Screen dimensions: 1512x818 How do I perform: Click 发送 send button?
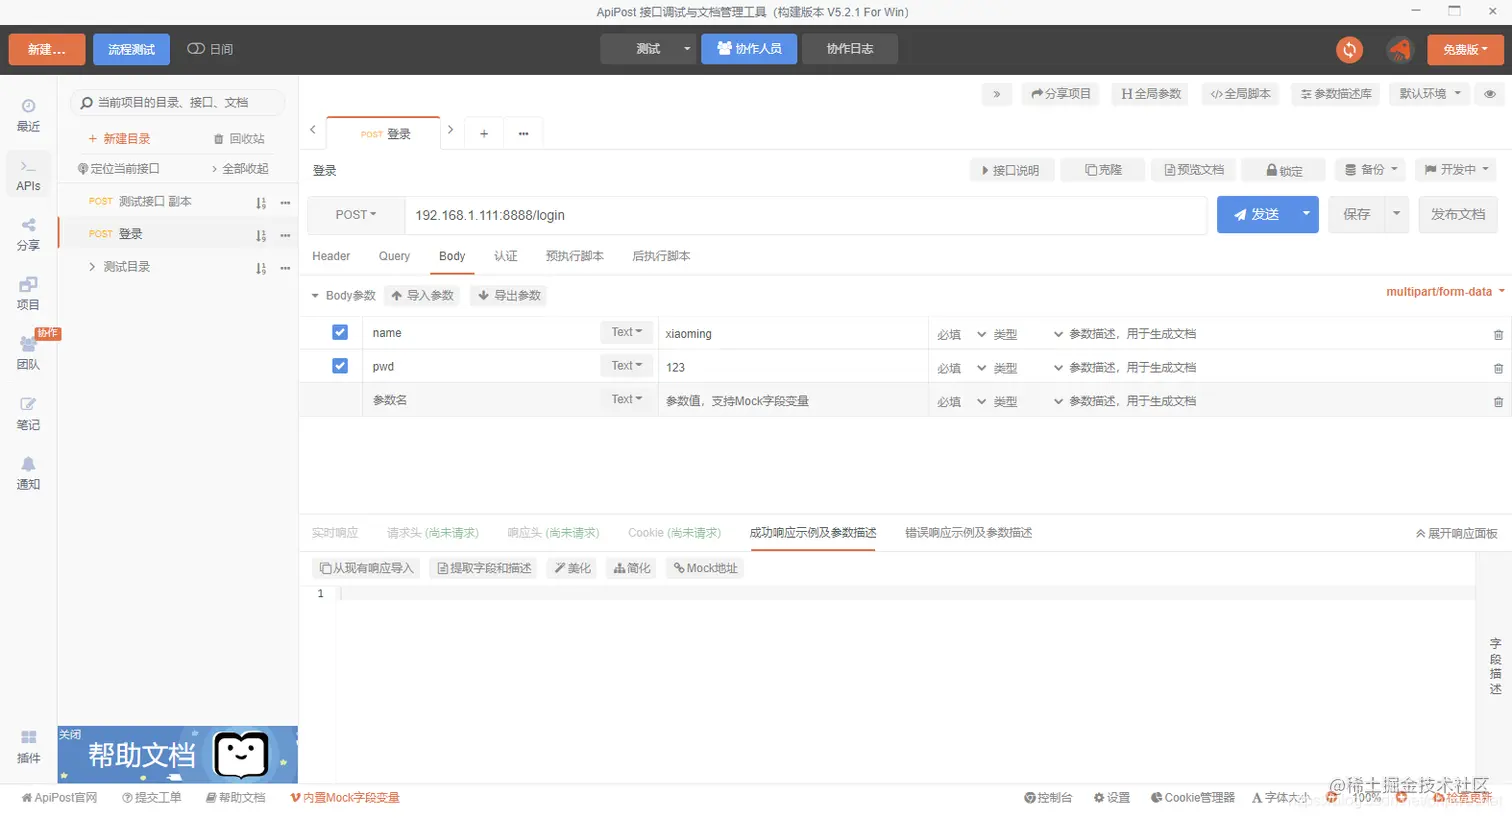pyautogui.click(x=1256, y=214)
